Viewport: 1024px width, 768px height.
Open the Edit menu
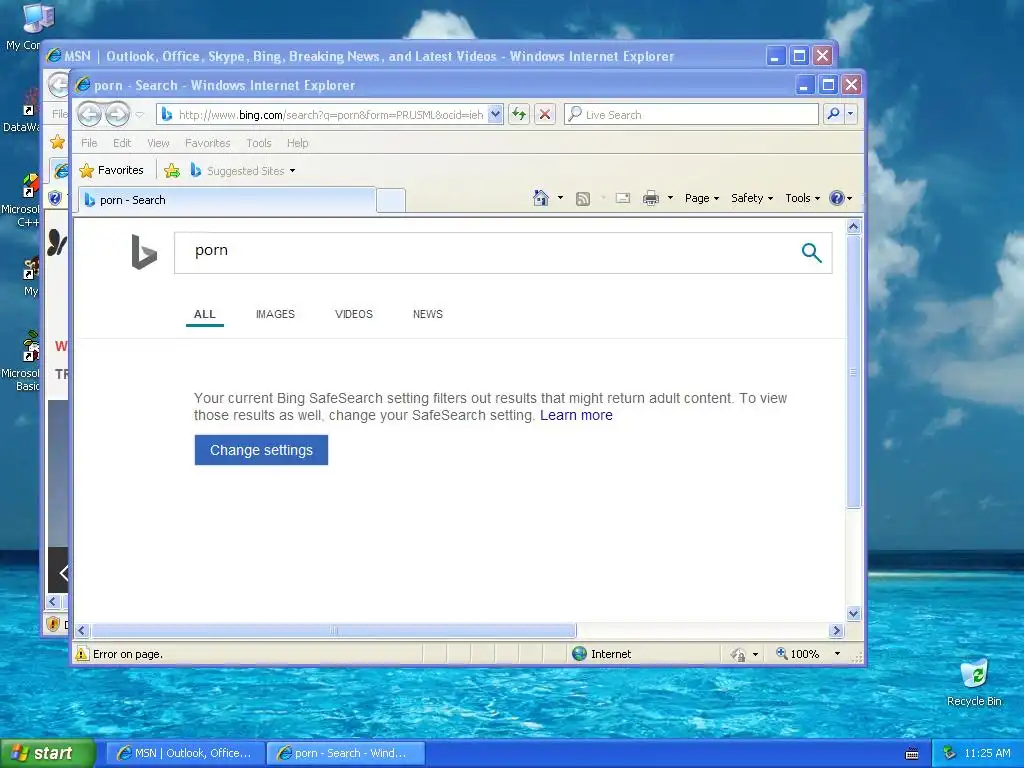(x=122, y=143)
